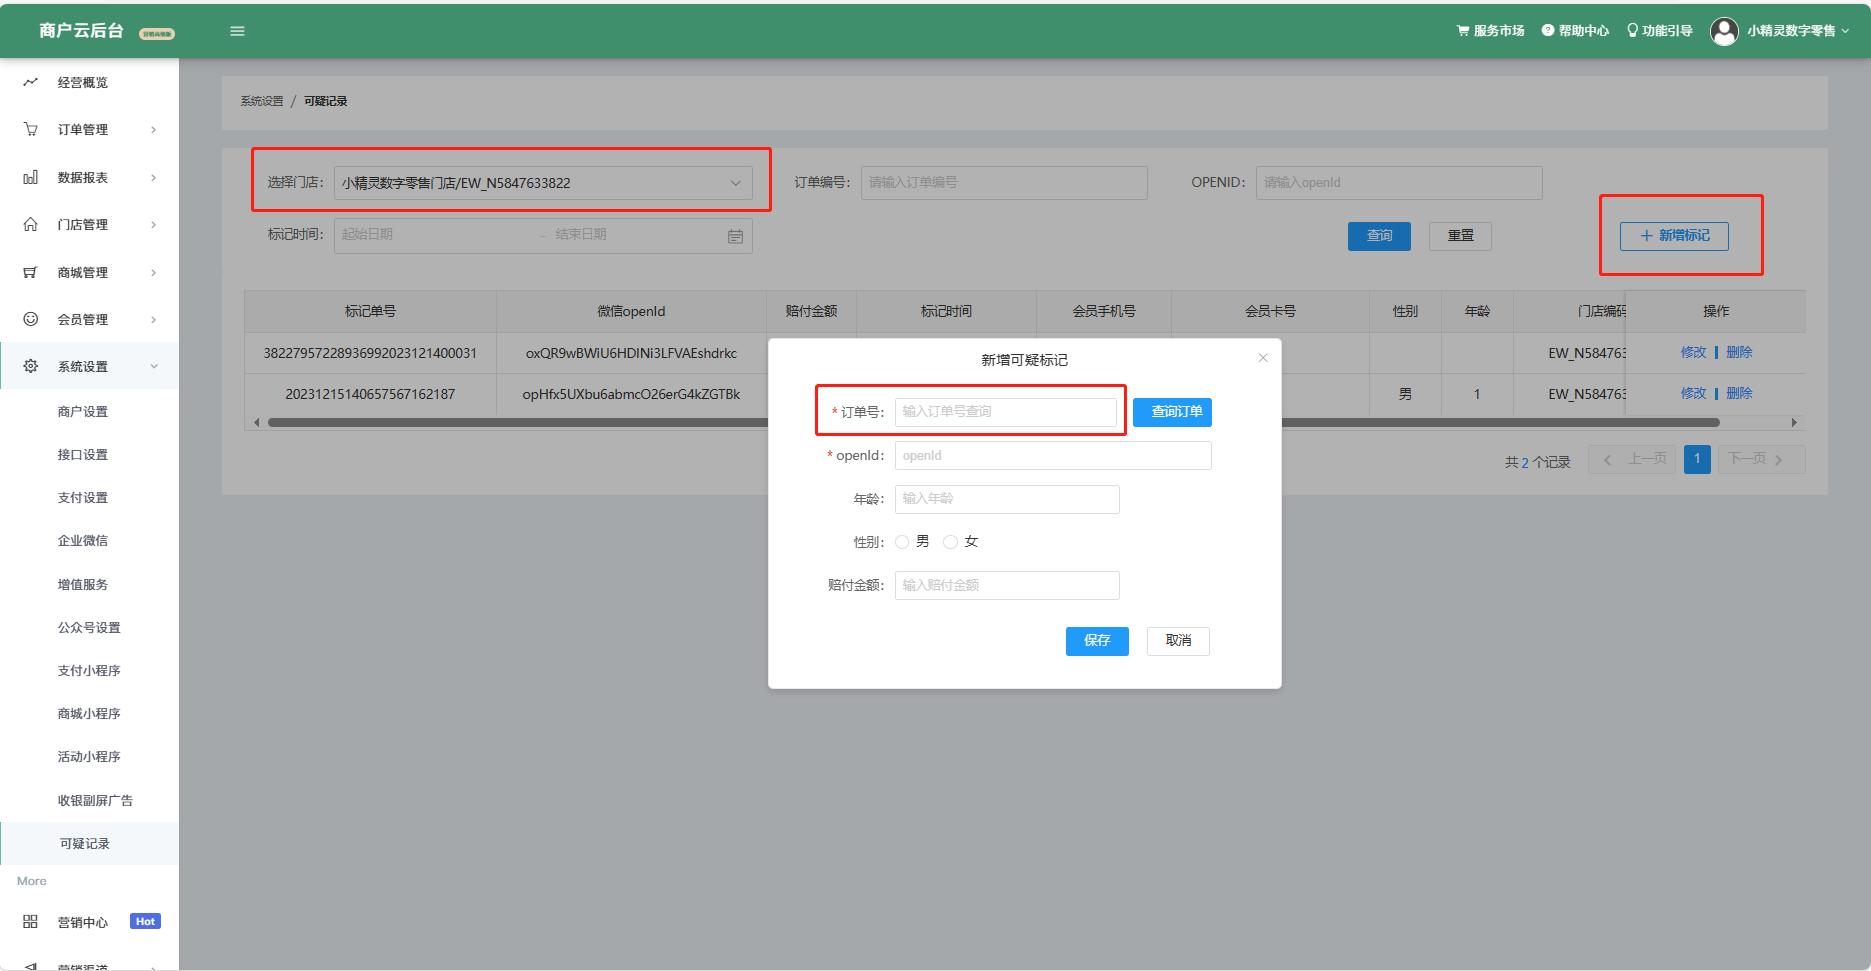
Task: Focus the 订单编号 filter input
Action: [x=1004, y=183]
